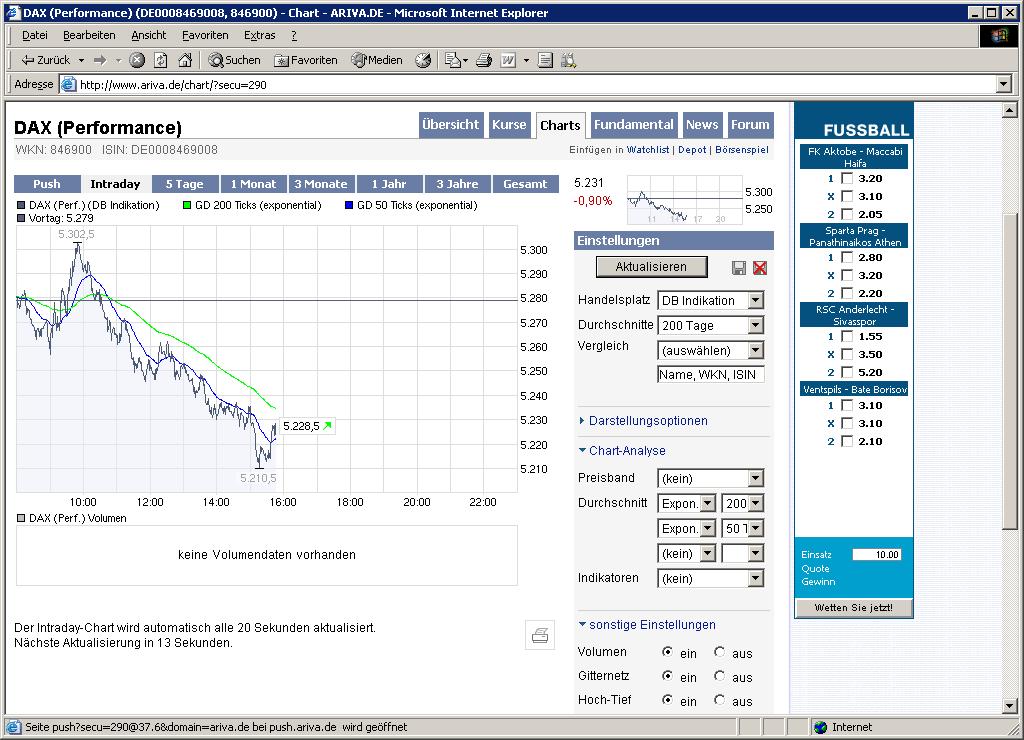The height and width of the screenshot is (740, 1024).
Task: Click the Windows logo throbber
Action: pos(999,35)
